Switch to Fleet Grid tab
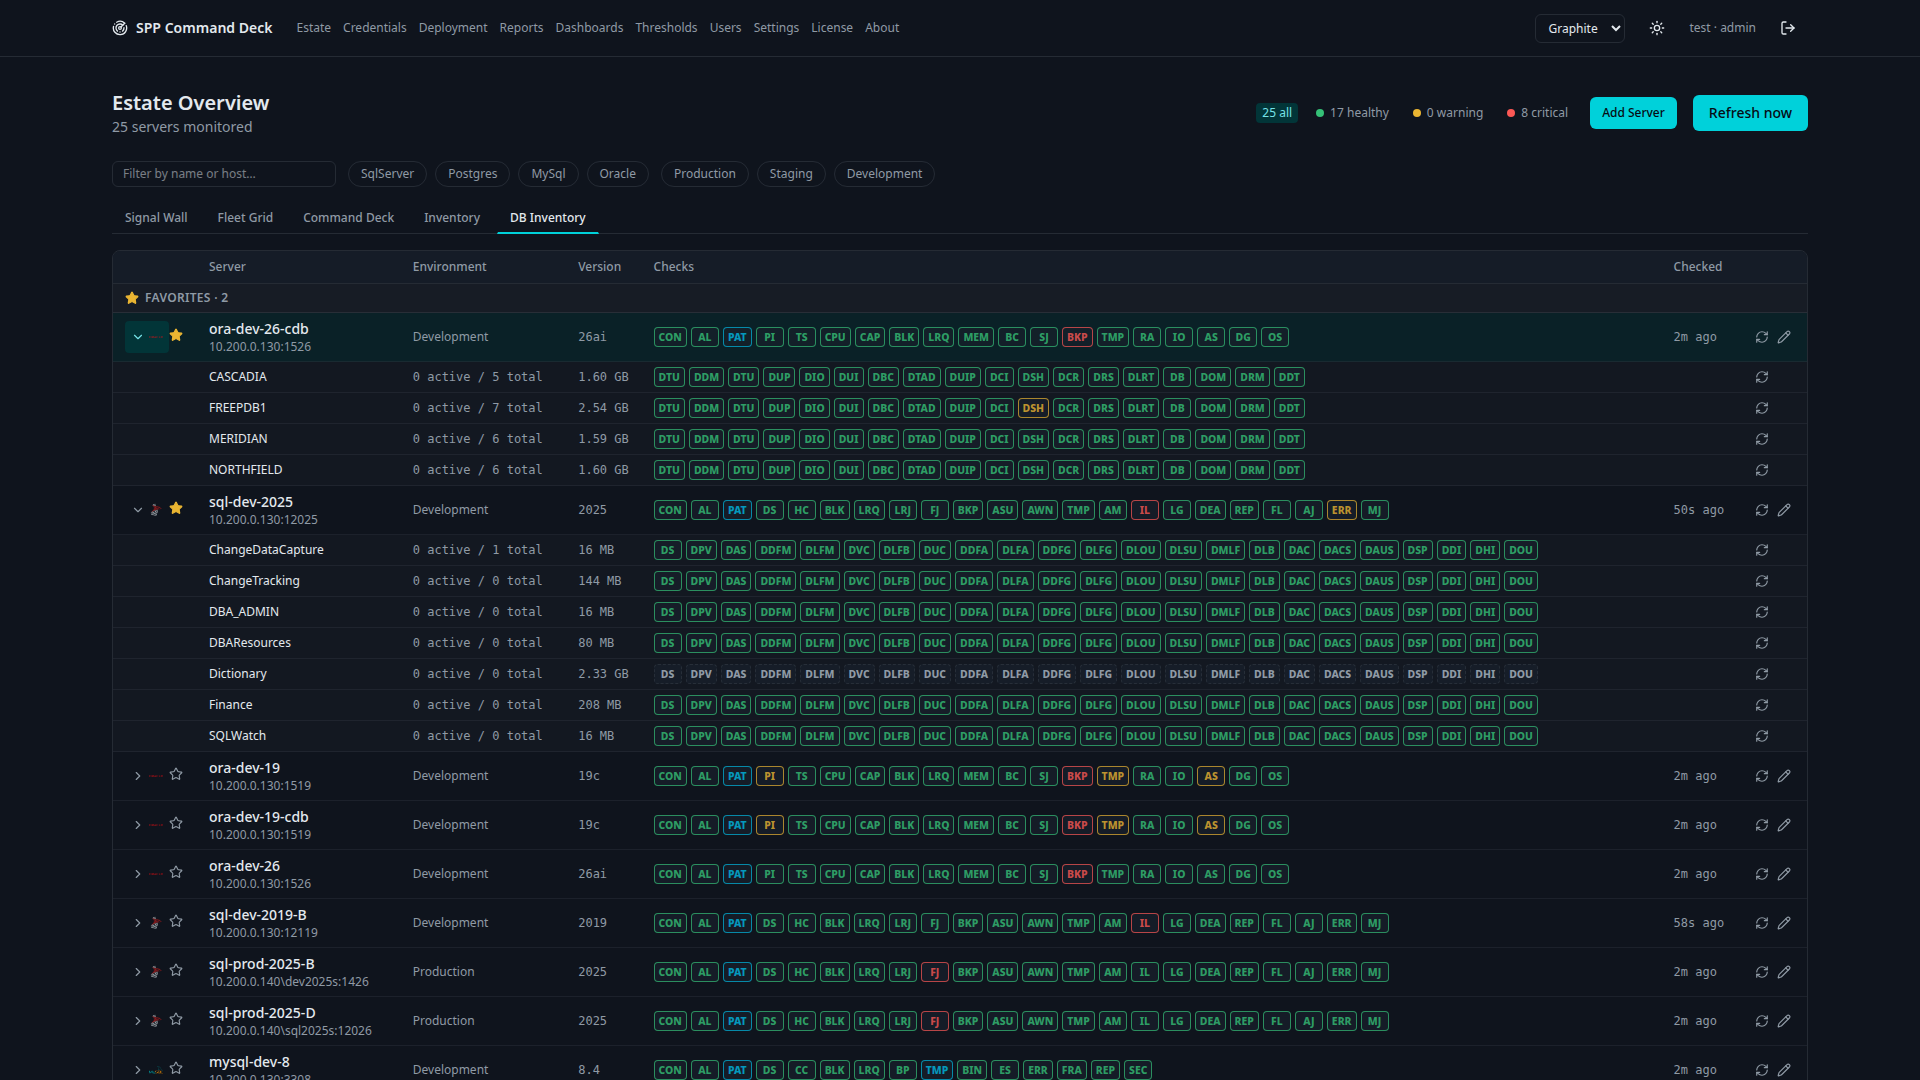 (245, 218)
